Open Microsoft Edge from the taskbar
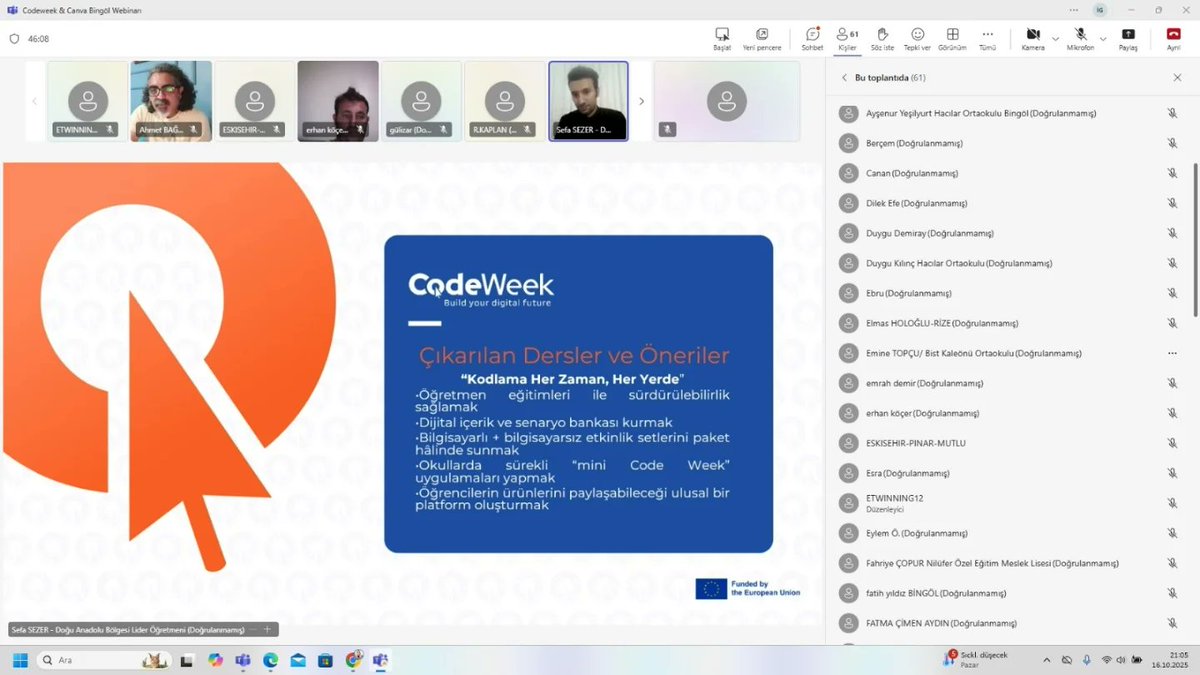This screenshot has height=675, width=1200. tap(270, 660)
